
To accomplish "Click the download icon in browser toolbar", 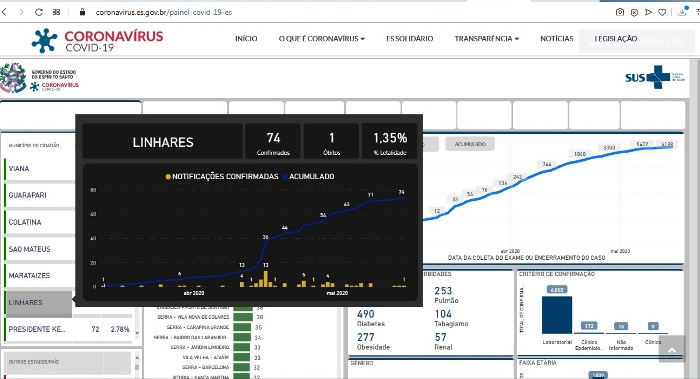I will (x=683, y=12).
